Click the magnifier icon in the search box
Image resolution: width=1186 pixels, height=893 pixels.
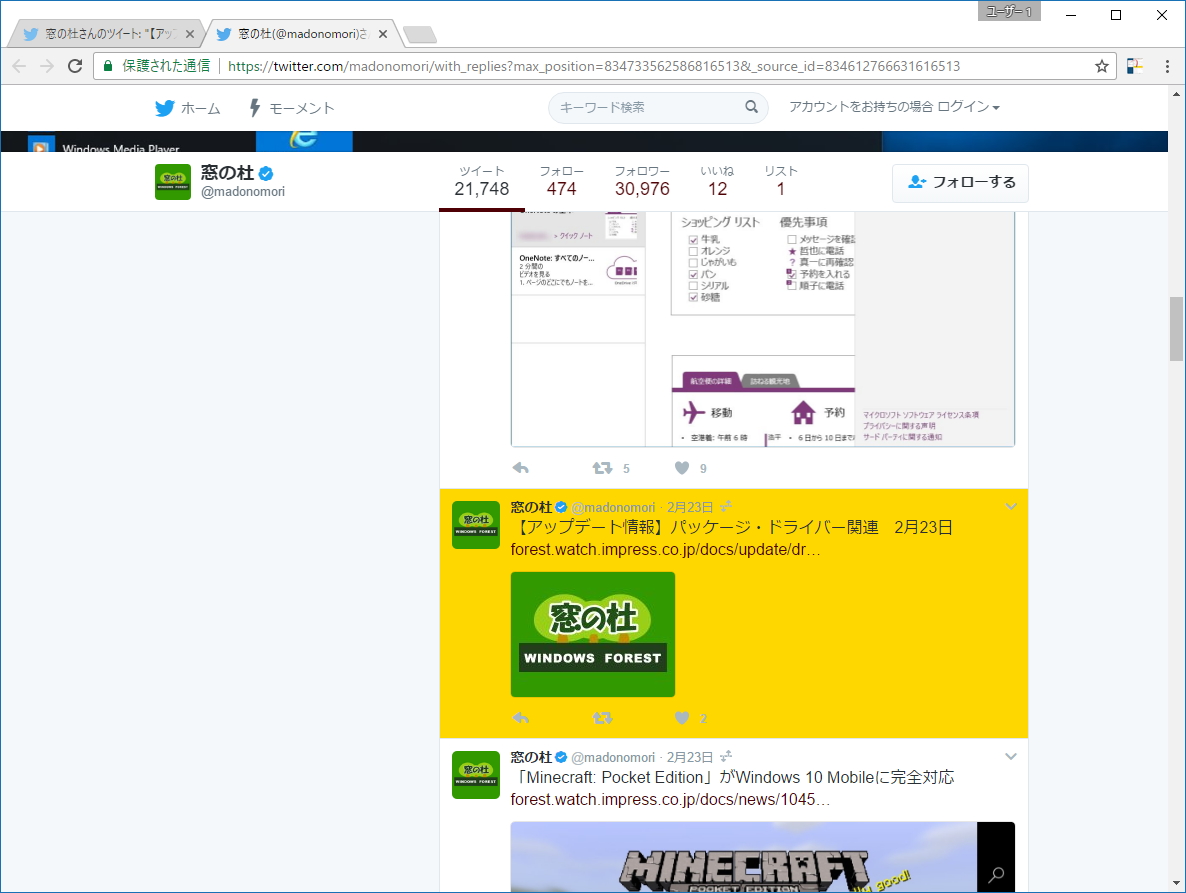(751, 106)
